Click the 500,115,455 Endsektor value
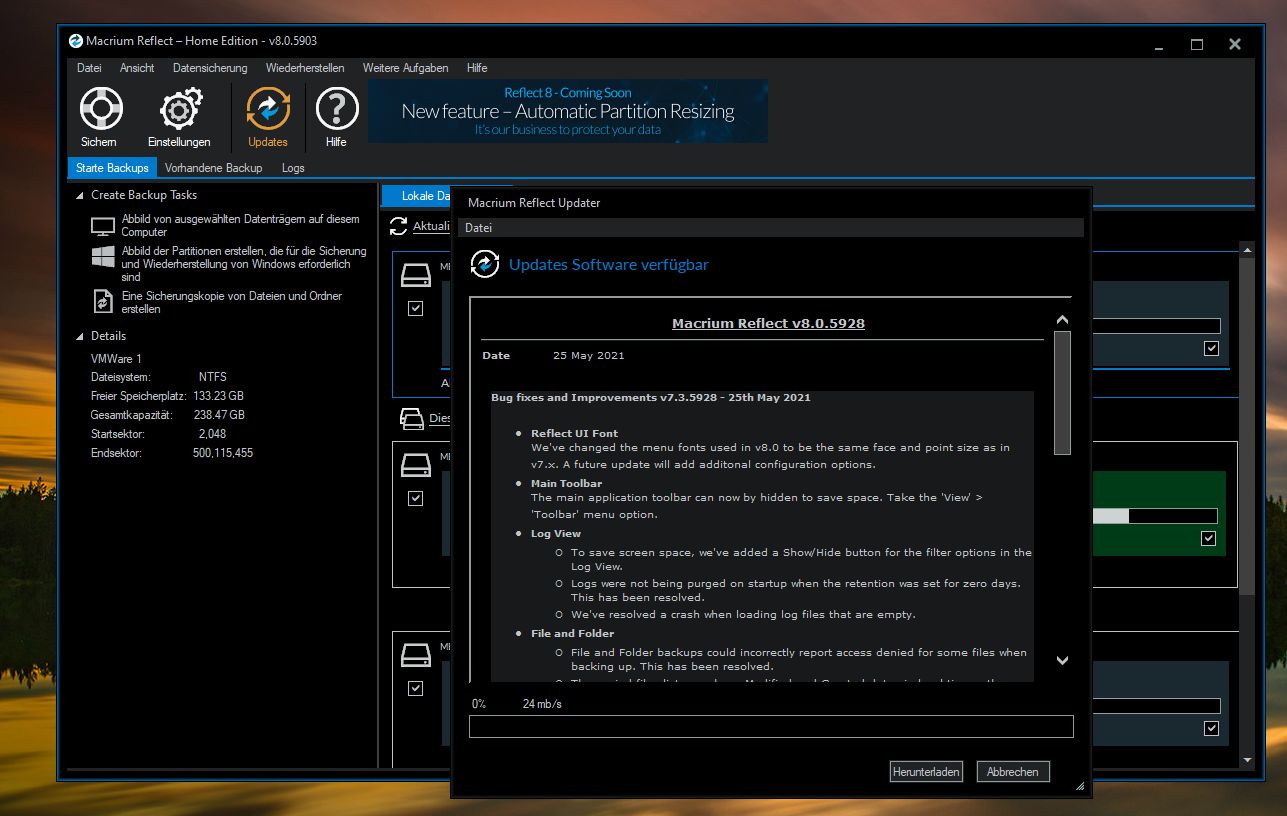This screenshot has height=816, width=1287. pos(223,452)
